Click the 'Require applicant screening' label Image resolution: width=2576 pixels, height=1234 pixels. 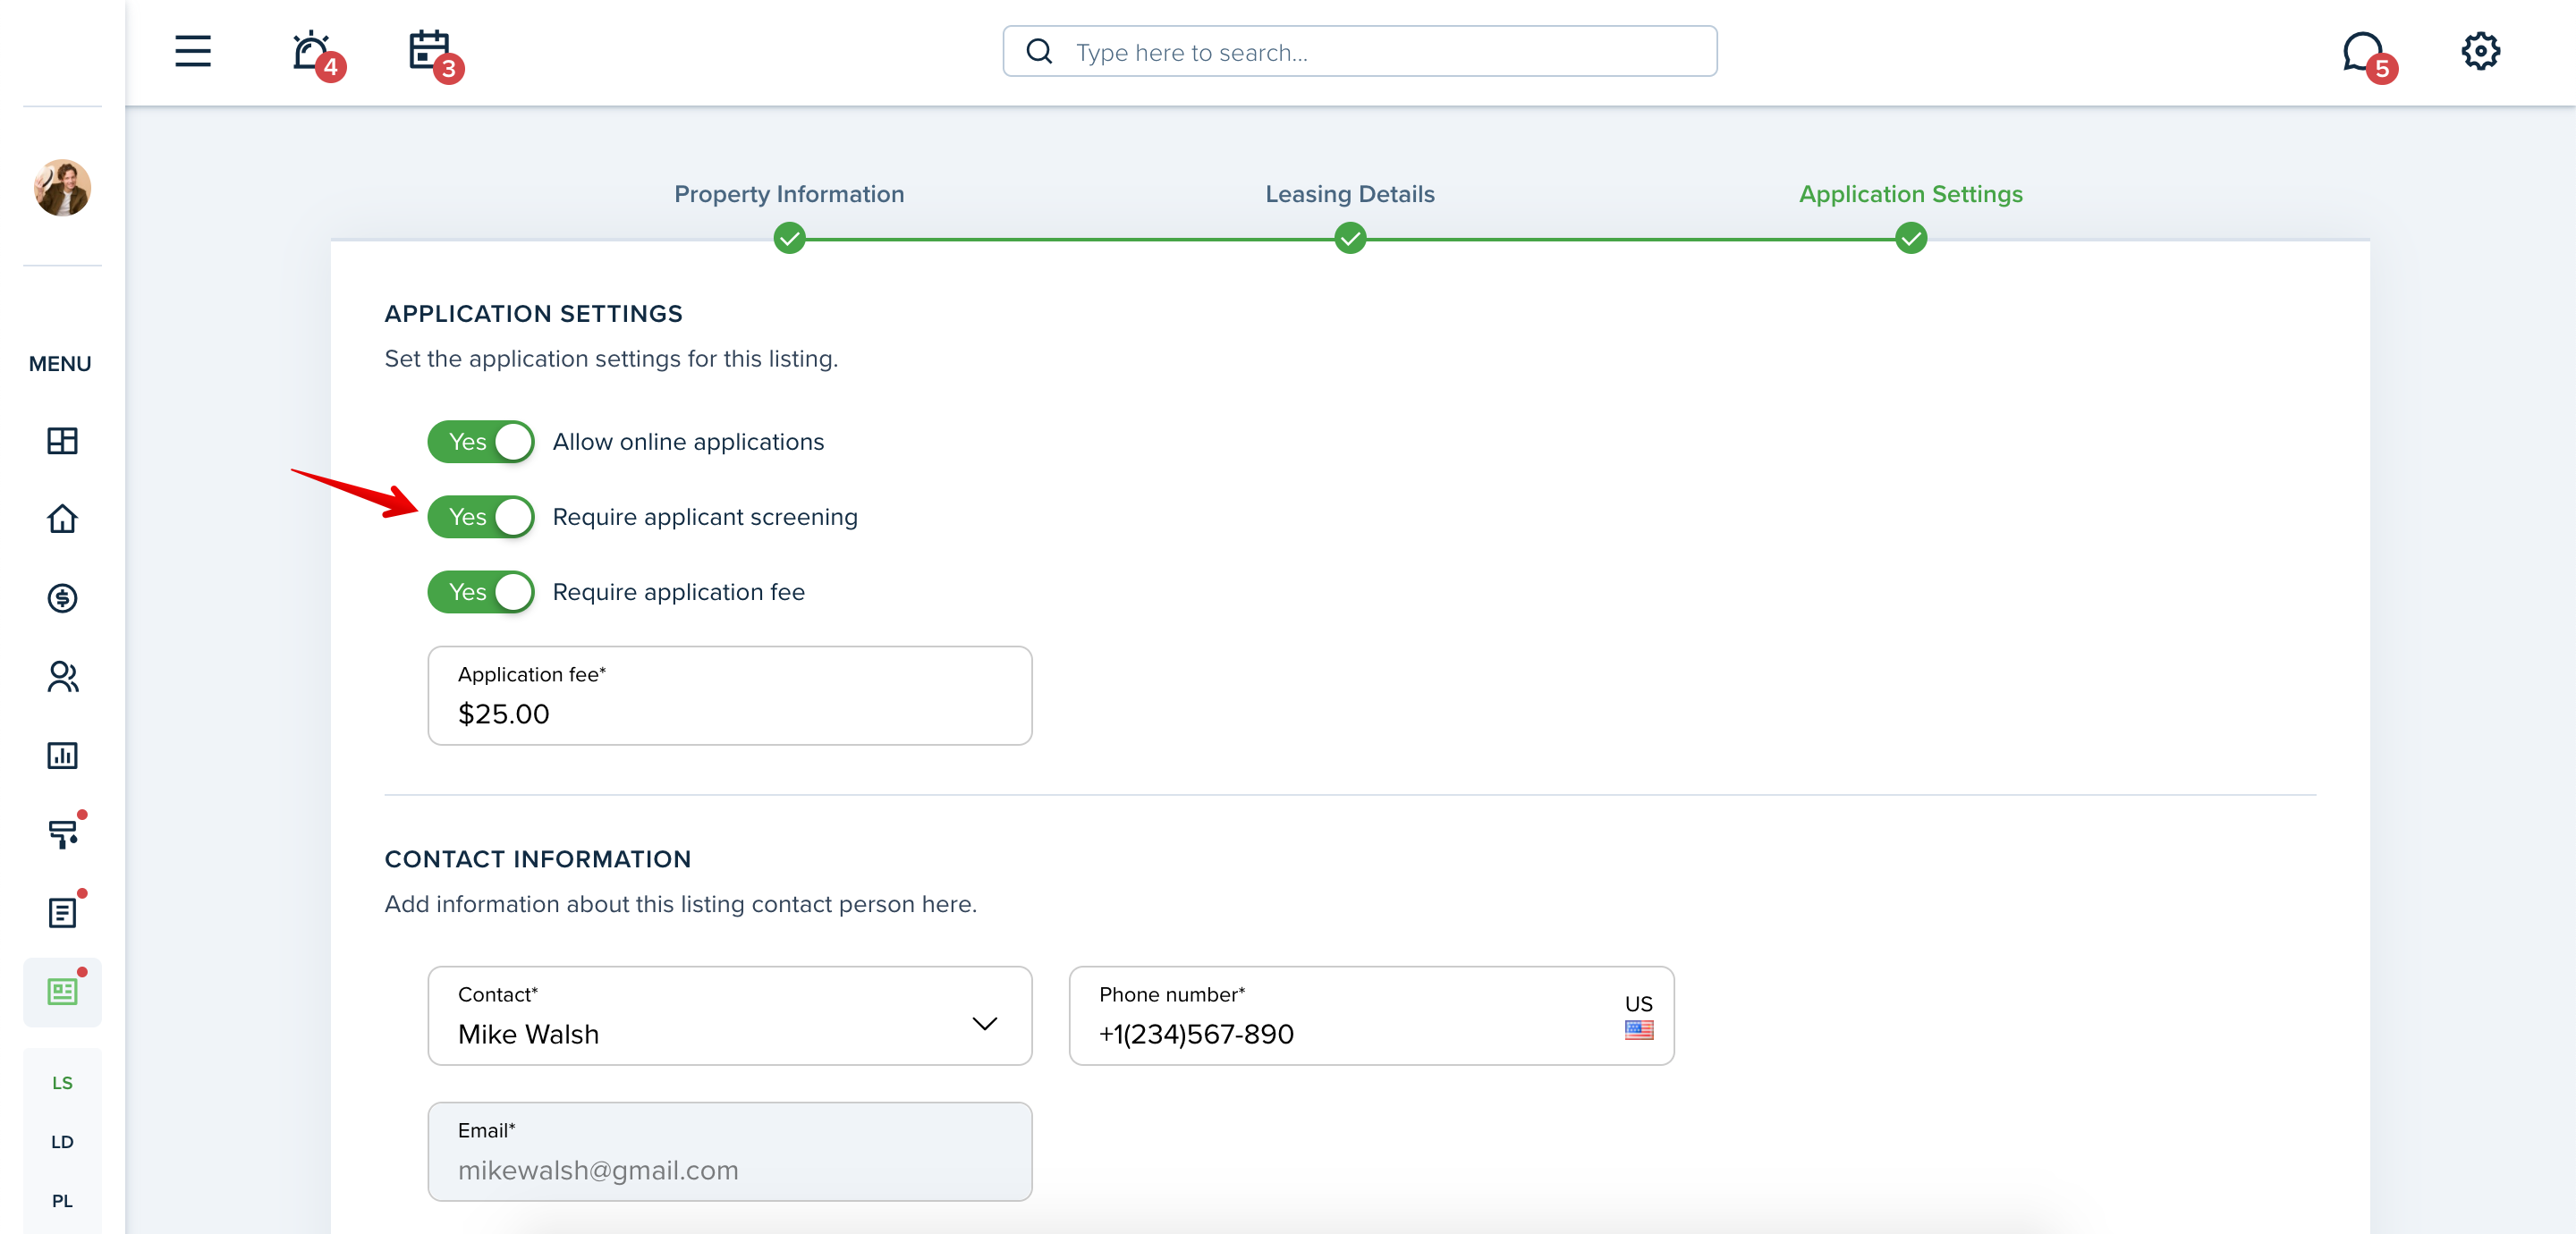705,516
